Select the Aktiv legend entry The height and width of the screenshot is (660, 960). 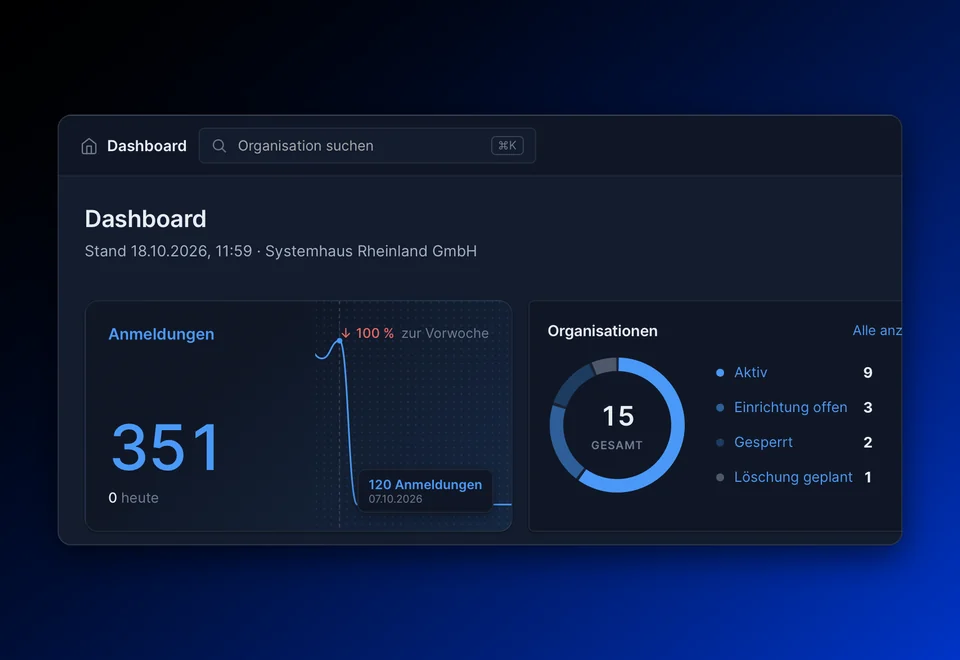coord(751,372)
